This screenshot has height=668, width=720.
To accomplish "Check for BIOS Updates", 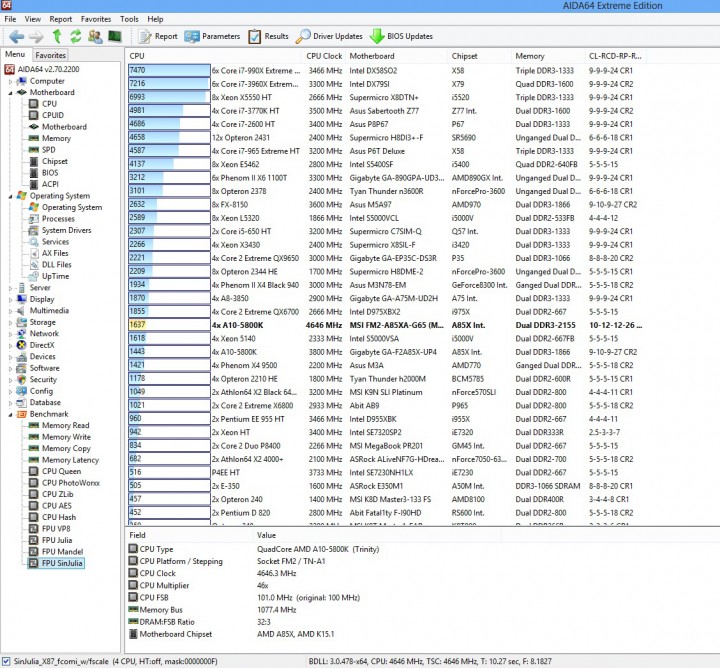I will 401,36.
